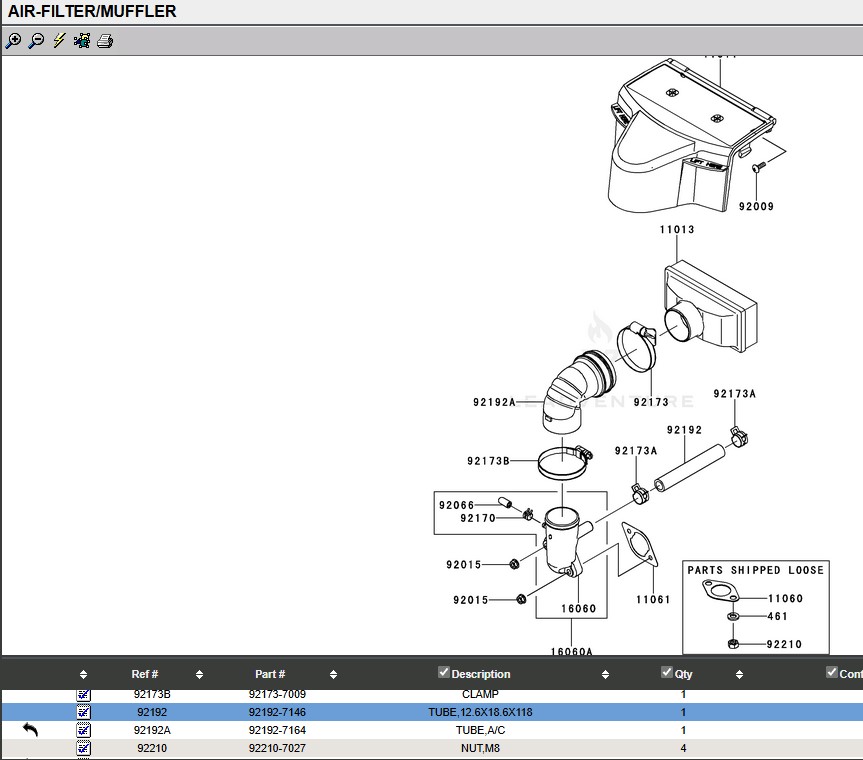Image resolution: width=863 pixels, height=760 pixels.
Task: Click the sort arrows right of Description header
Action: click(605, 675)
